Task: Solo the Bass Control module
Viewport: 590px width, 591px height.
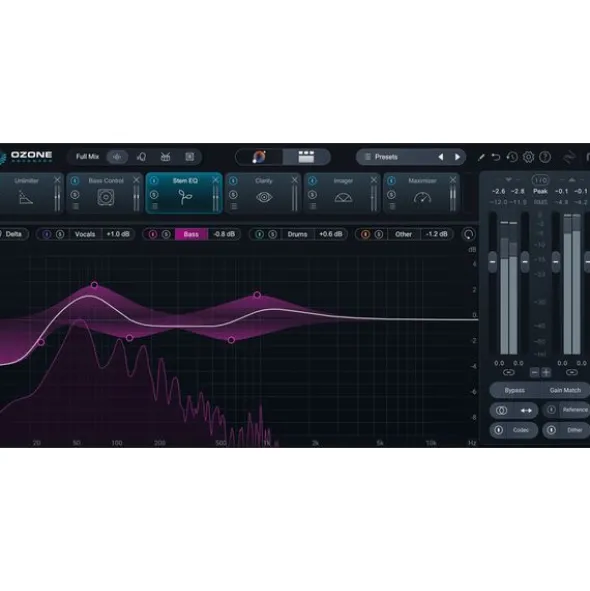Action: pyautogui.click(x=75, y=195)
